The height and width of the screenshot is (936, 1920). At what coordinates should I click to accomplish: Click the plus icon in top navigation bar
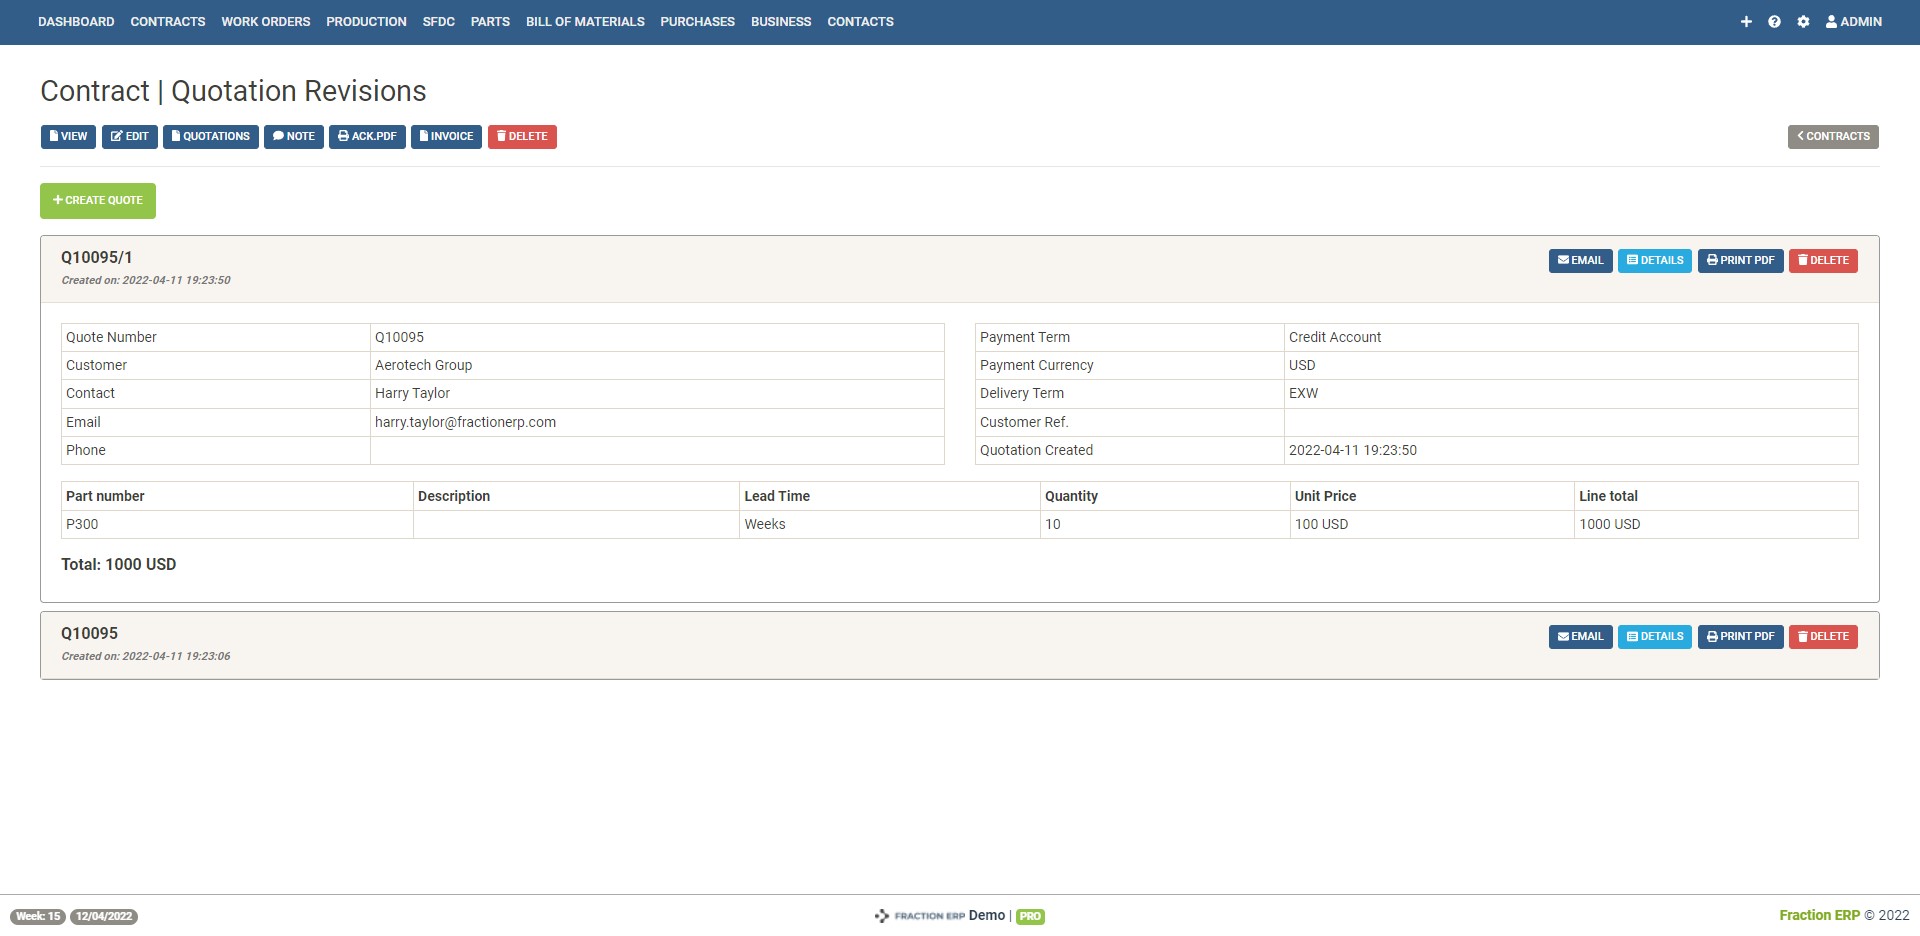click(1746, 22)
